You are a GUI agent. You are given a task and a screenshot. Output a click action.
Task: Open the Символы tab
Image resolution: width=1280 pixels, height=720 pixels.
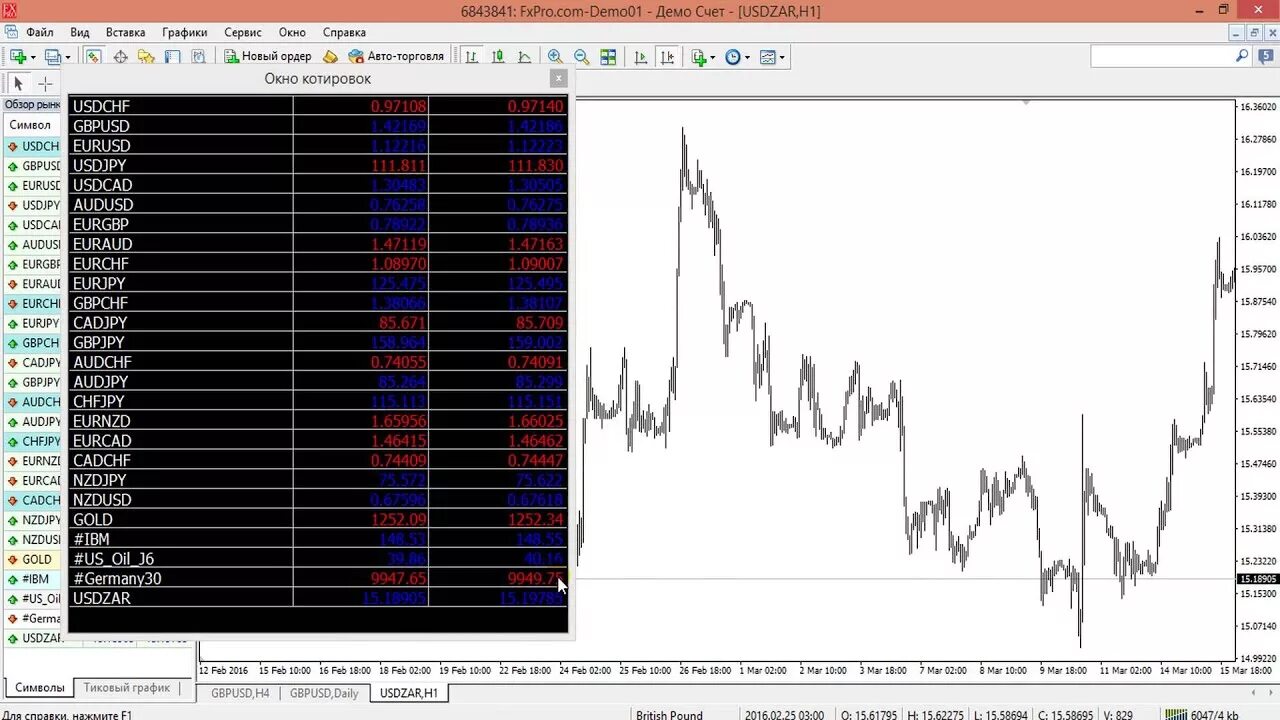point(40,688)
